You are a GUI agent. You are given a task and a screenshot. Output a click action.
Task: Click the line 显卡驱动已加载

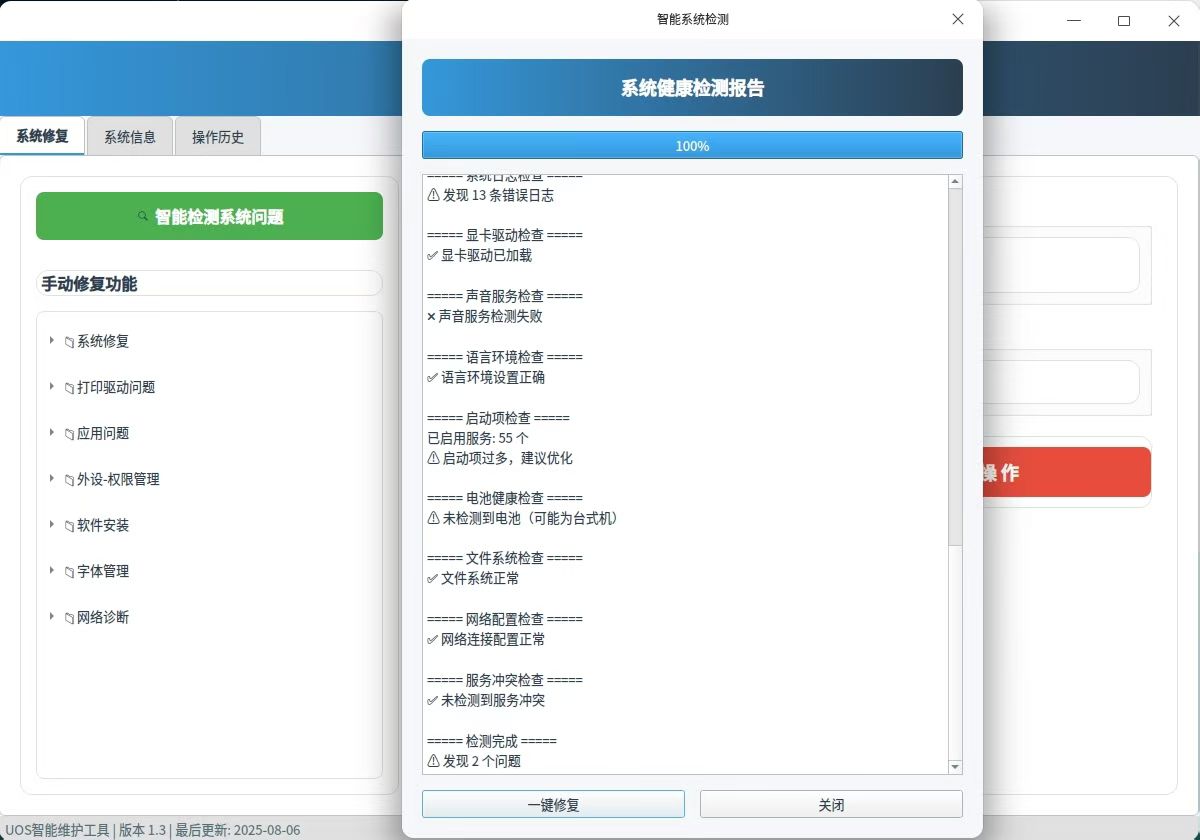pyautogui.click(x=479, y=255)
